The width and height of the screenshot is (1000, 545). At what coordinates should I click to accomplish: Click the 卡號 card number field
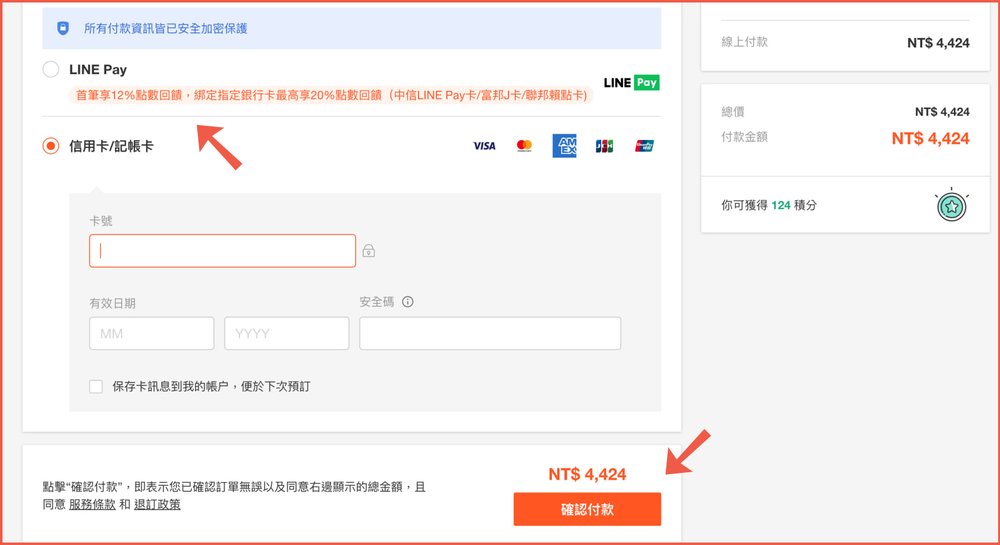point(223,251)
